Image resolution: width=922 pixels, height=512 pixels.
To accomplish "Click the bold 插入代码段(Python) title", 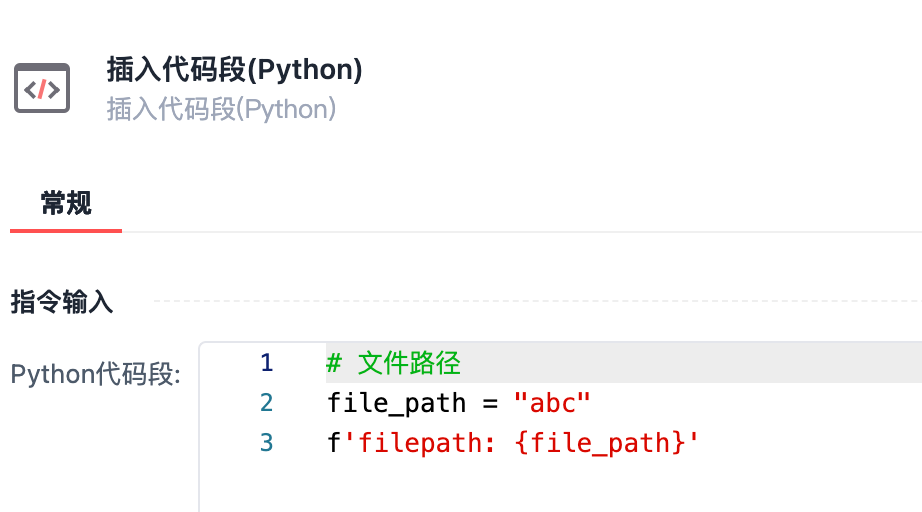I will click(x=234, y=70).
